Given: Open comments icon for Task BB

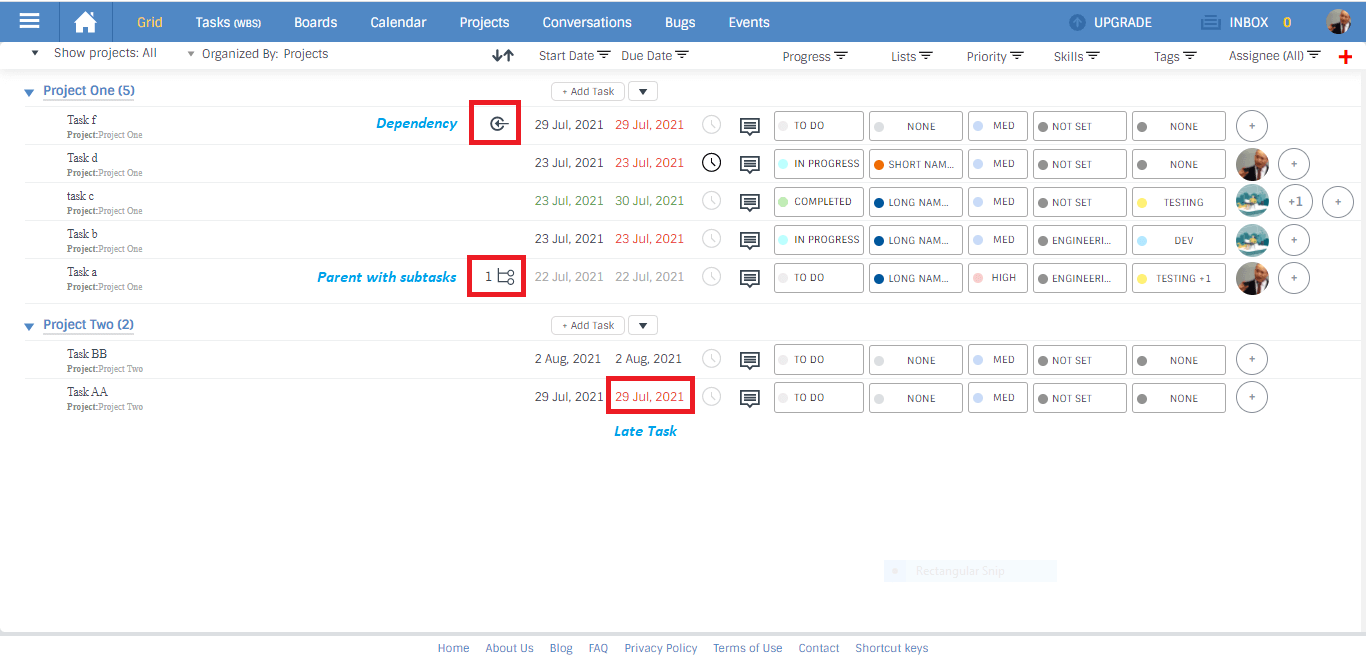Looking at the screenshot, I should click(x=749, y=361).
